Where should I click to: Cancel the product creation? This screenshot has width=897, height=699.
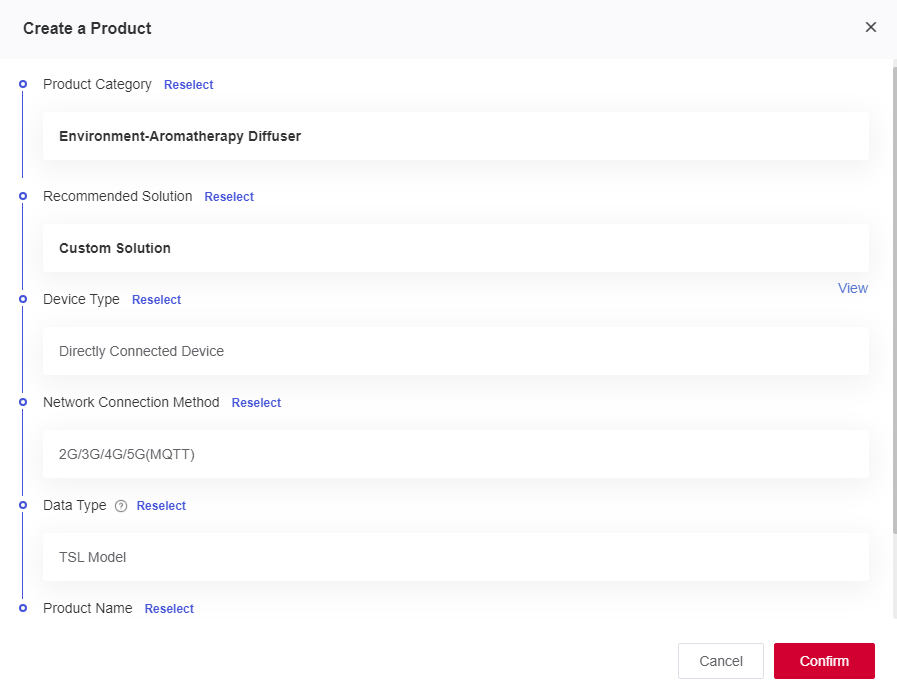[721, 661]
